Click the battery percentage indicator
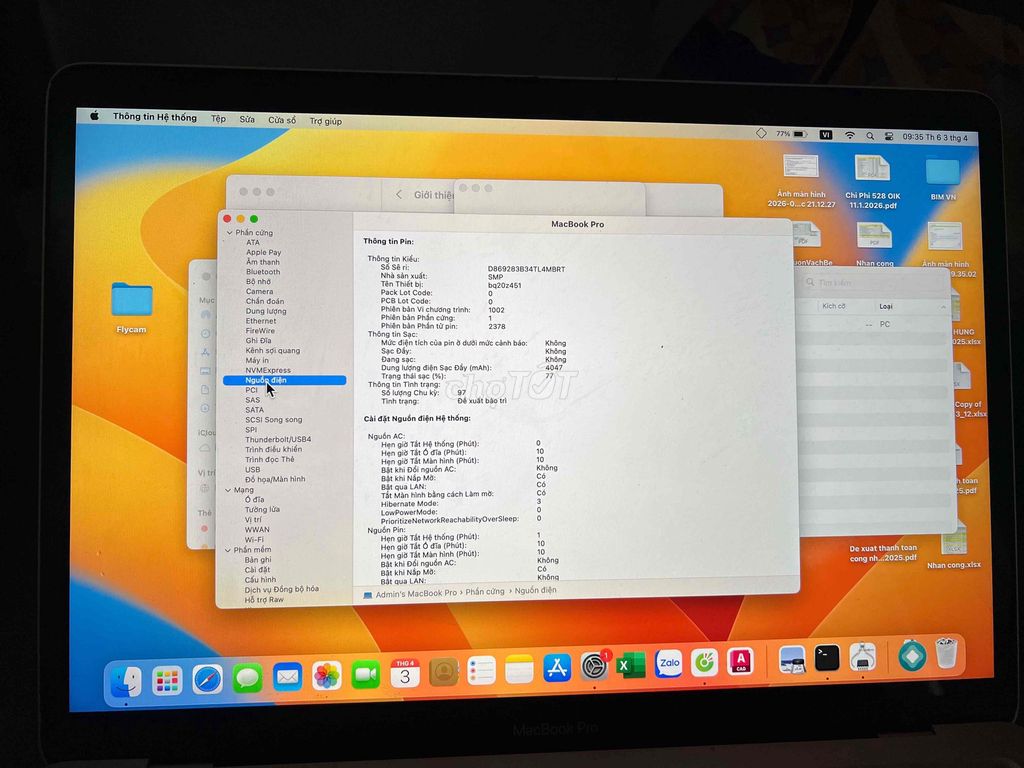Image resolution: width=1024 pixels, height=768 pixels. (x=786, y=133)
